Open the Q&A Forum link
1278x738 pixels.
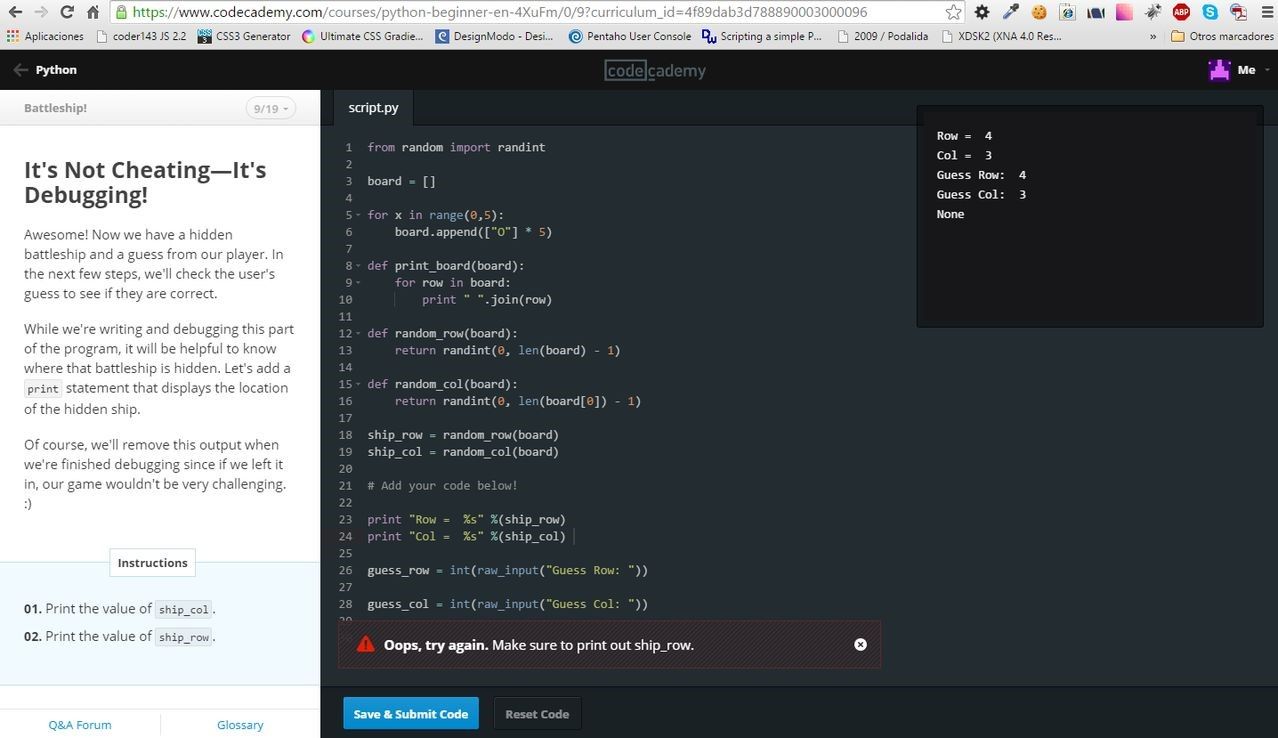pos(79,724)
